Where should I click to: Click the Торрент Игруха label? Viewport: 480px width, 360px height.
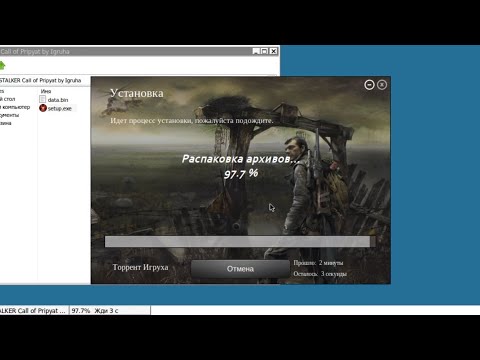click(x=140, y=267)
